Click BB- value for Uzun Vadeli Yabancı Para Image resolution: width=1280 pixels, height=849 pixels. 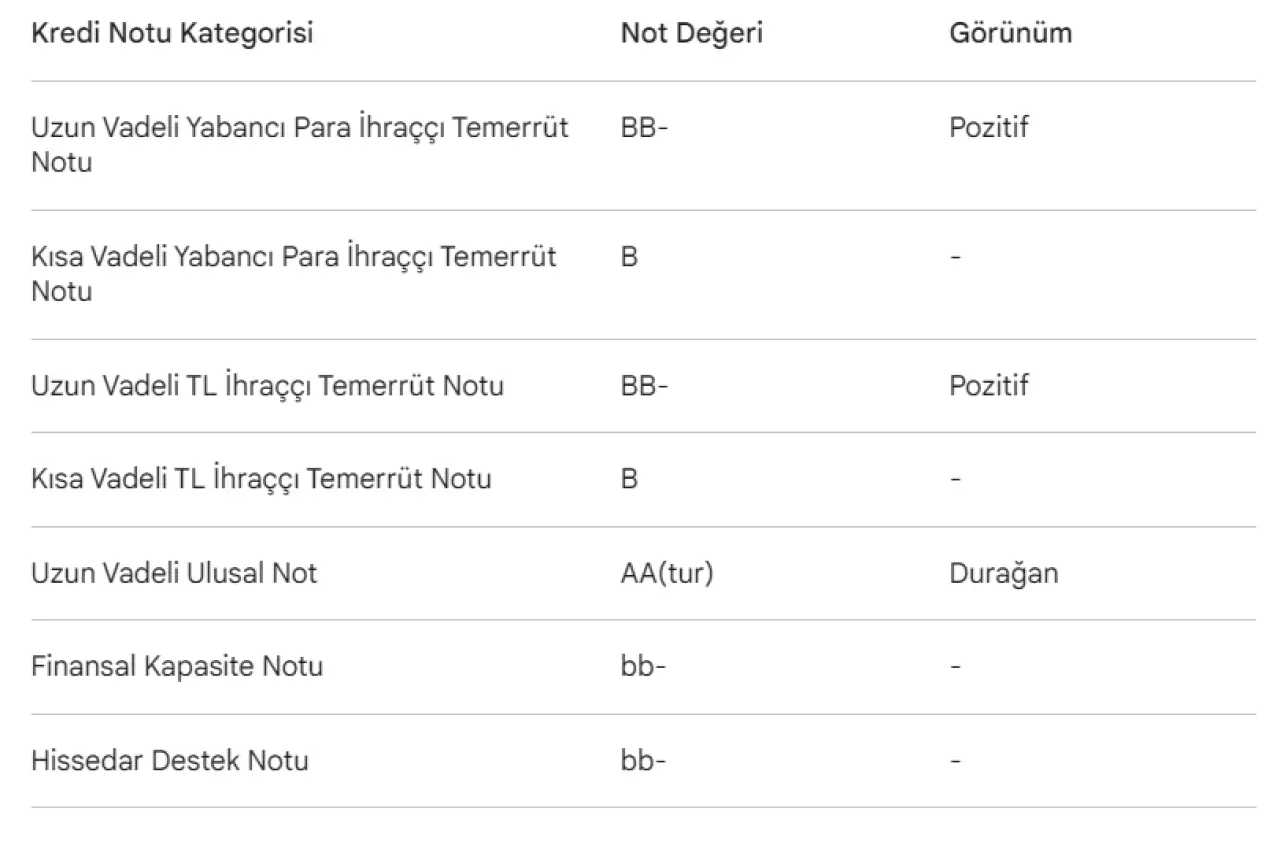(x=643, y=128)
